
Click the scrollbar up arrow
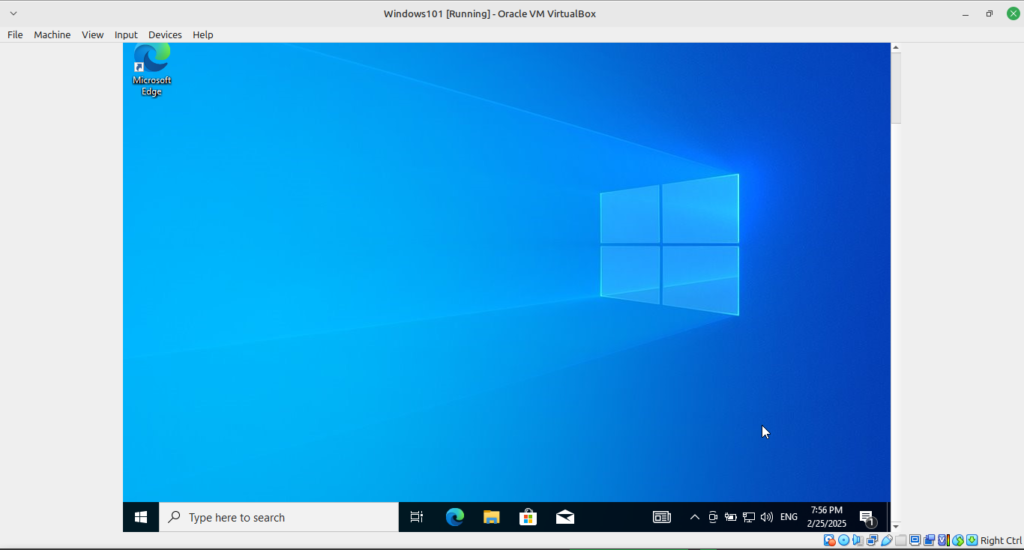pyautogui.click(x=896, y=47)
